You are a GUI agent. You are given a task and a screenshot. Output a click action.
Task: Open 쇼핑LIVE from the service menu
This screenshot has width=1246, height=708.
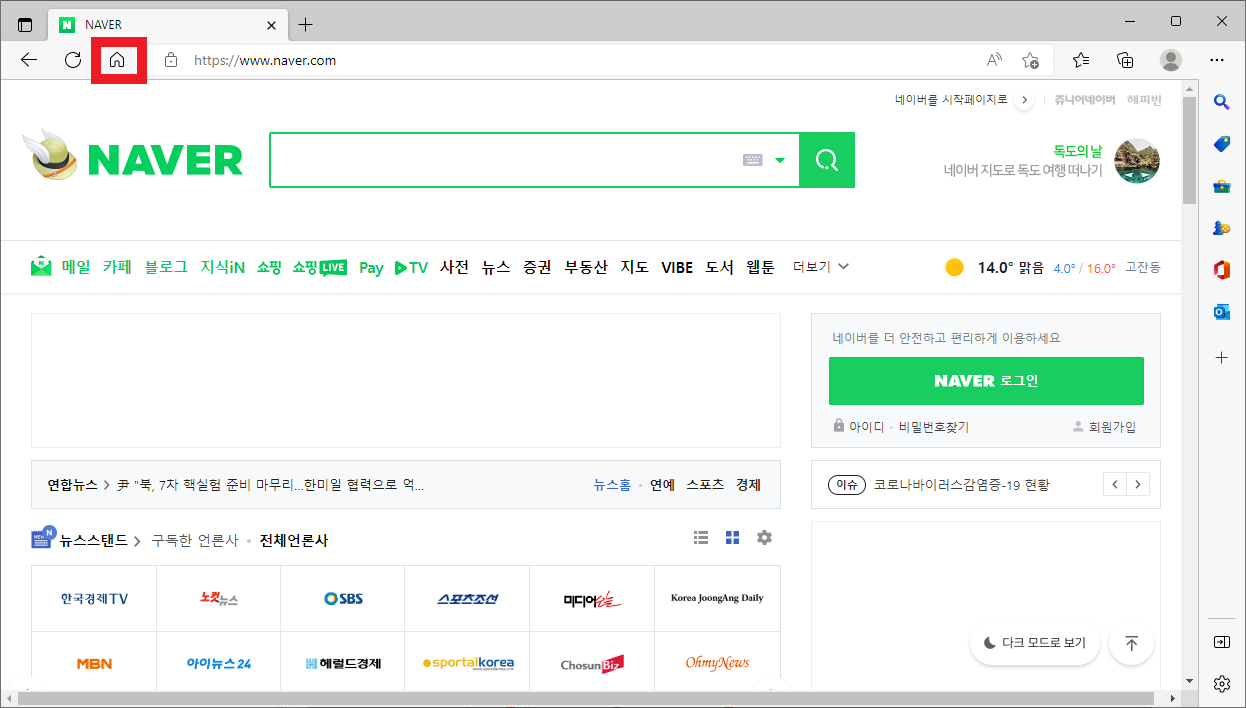(x=320, y=267)
